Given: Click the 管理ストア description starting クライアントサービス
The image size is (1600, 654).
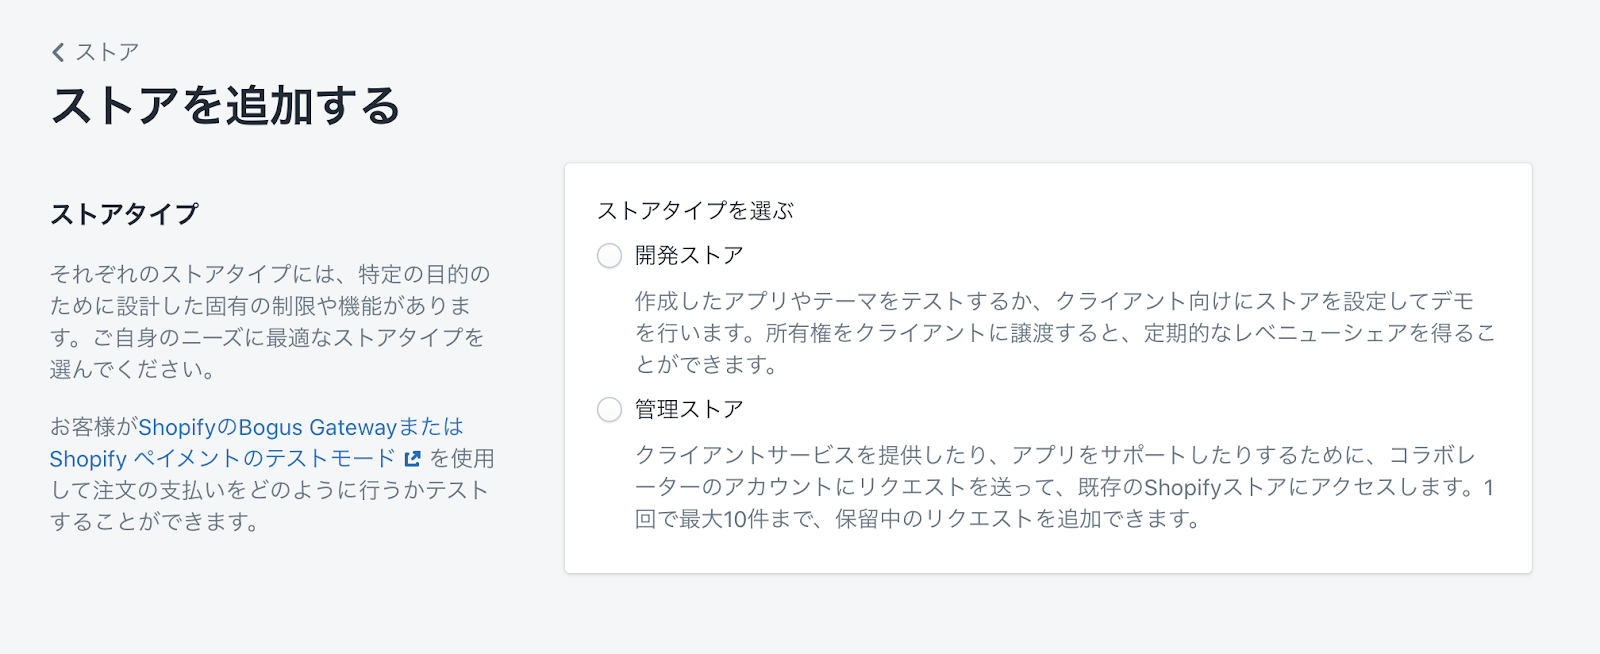Looking at the screenshot, I should [x=1054, y=456].
